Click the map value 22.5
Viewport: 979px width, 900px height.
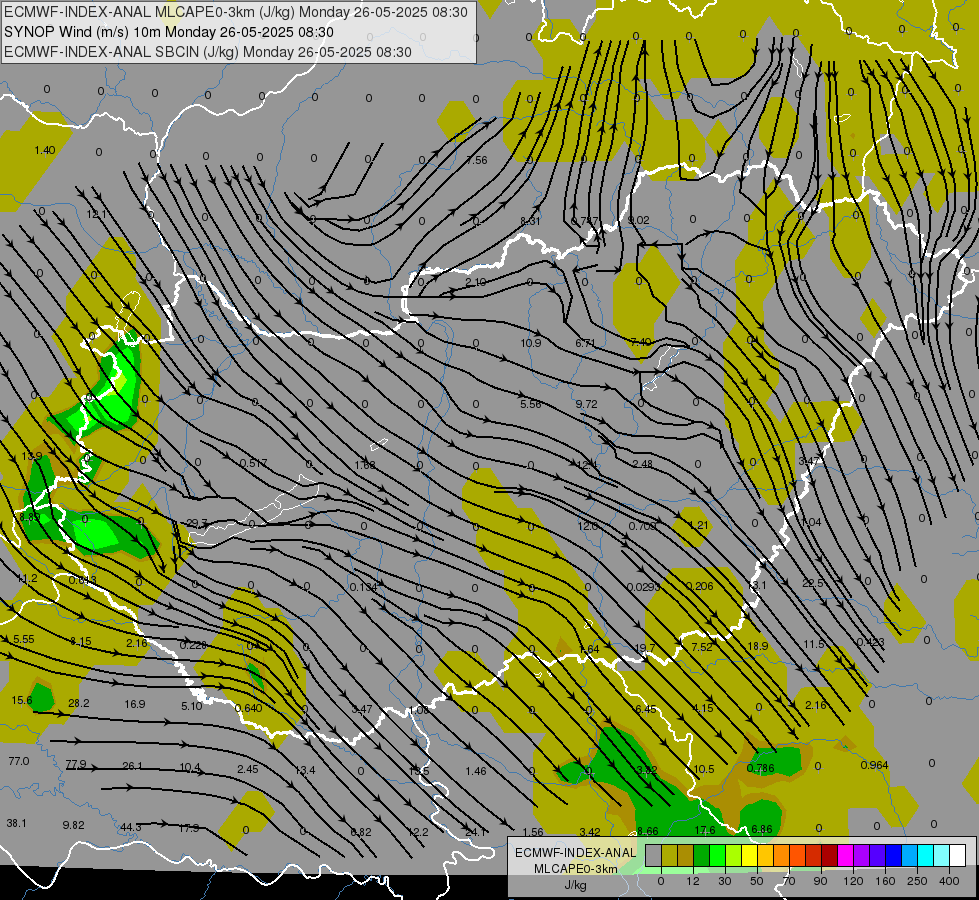pos(813,583)
